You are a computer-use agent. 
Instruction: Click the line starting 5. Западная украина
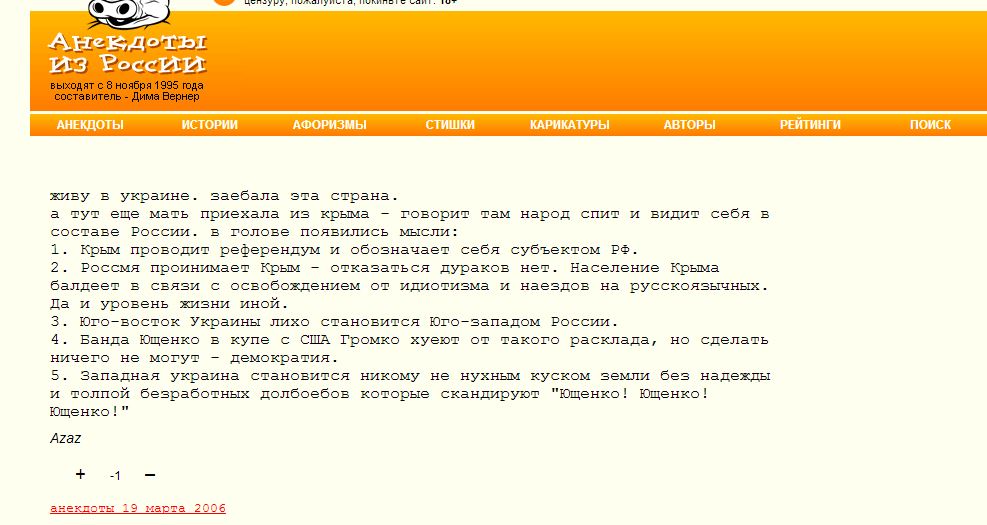pos(410,376)
